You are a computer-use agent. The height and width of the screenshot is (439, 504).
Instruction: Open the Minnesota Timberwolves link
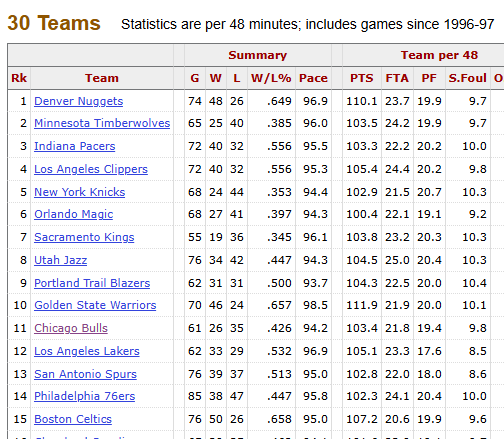coord(102,123)
